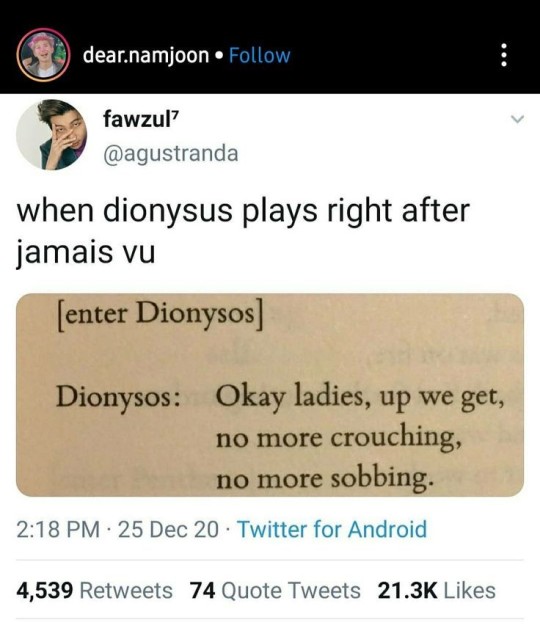
Task: View the 4,539 Retweets list
Action: 95,591
